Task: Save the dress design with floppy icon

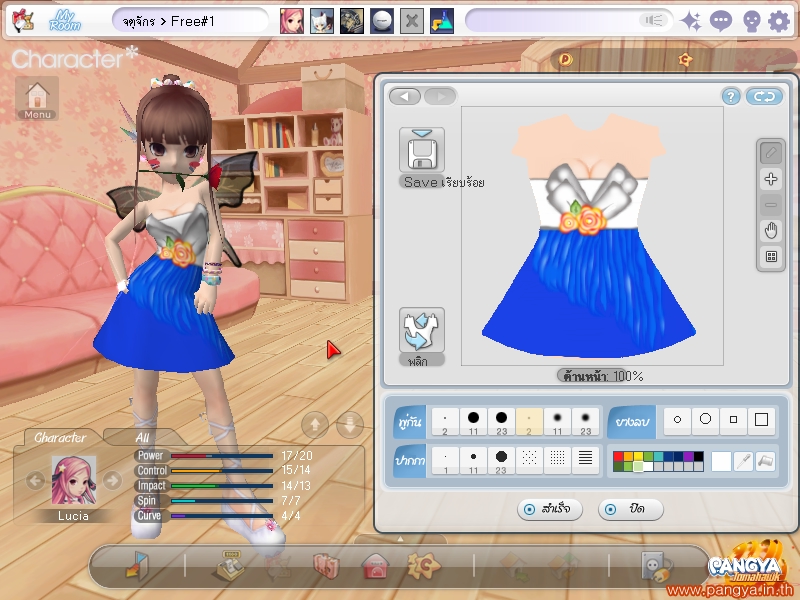Action: coord(422,151)
